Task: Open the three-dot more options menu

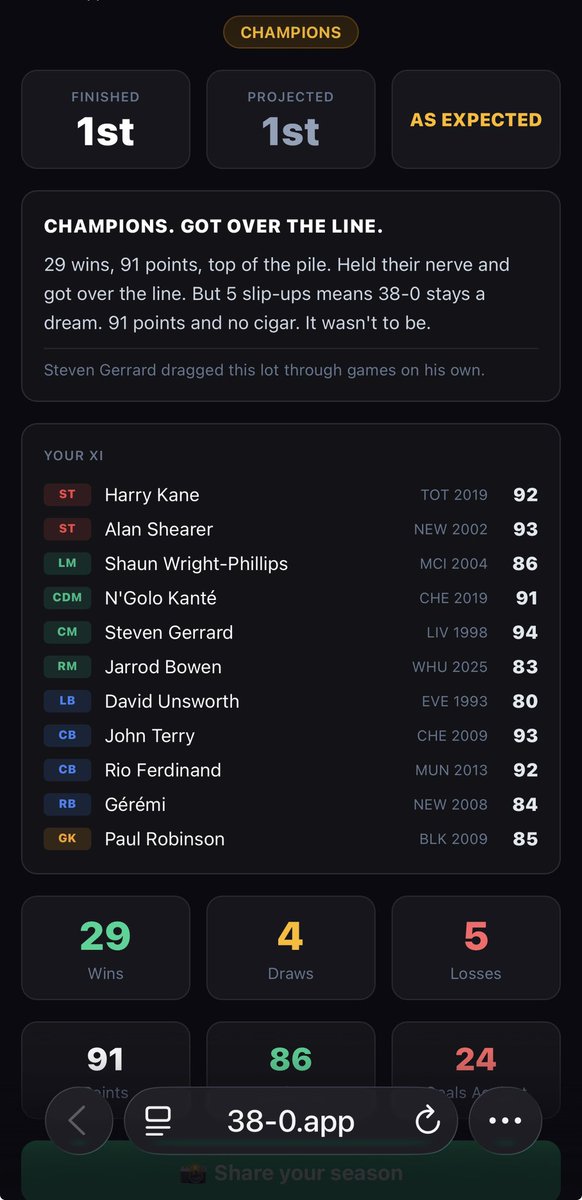Action: [x=505, y=1121]
